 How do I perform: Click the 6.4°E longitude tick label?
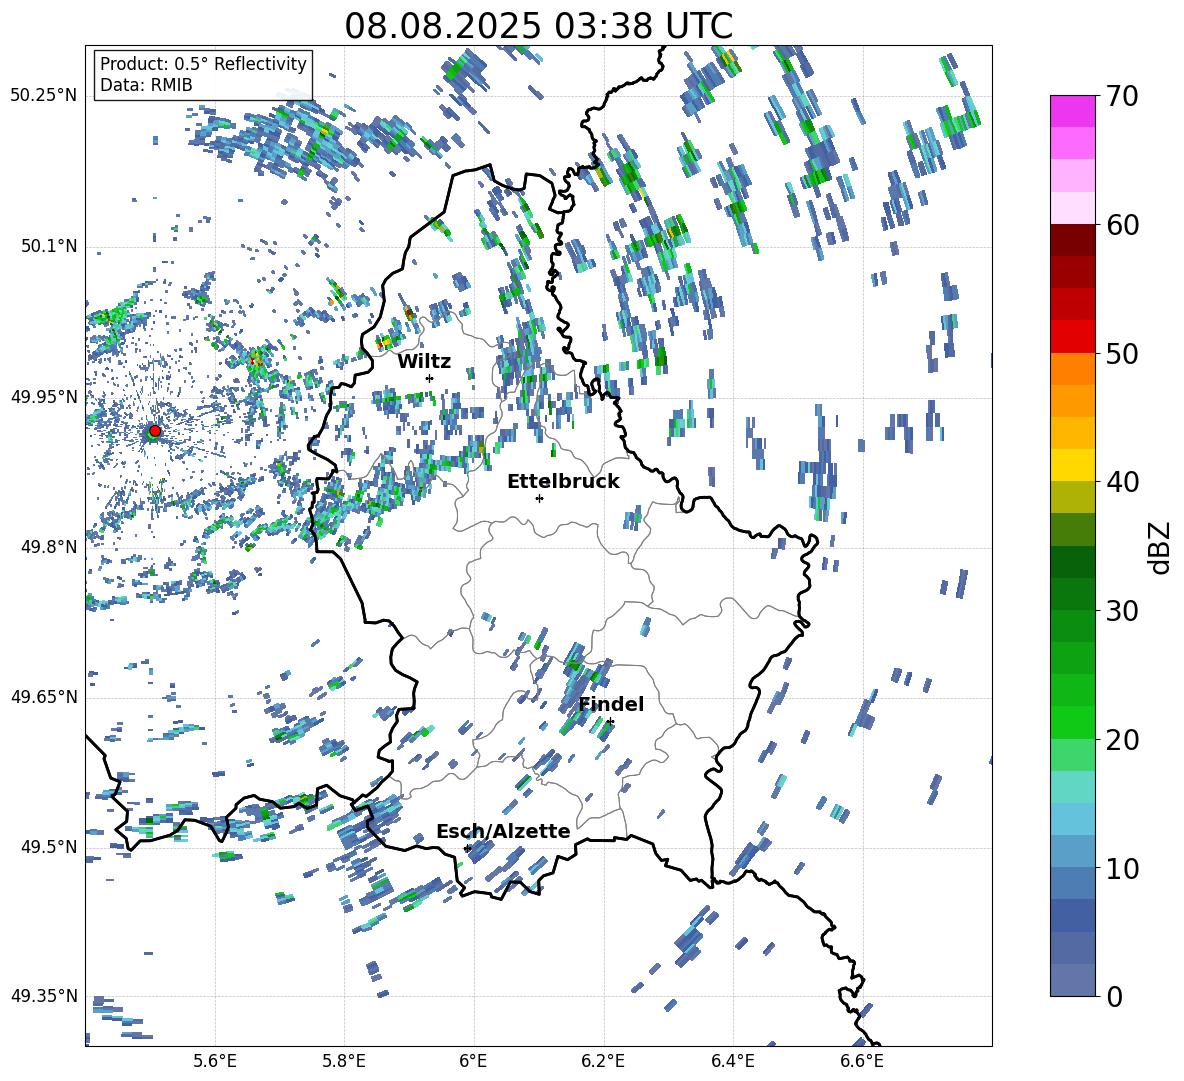point(732,1061)
